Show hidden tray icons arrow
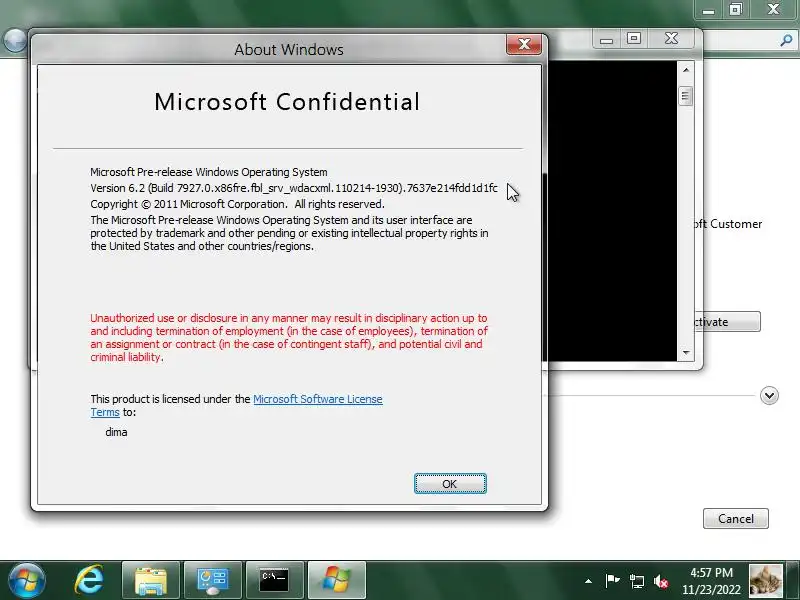Viewport: 800px width, 600px height. pos(588,581)
